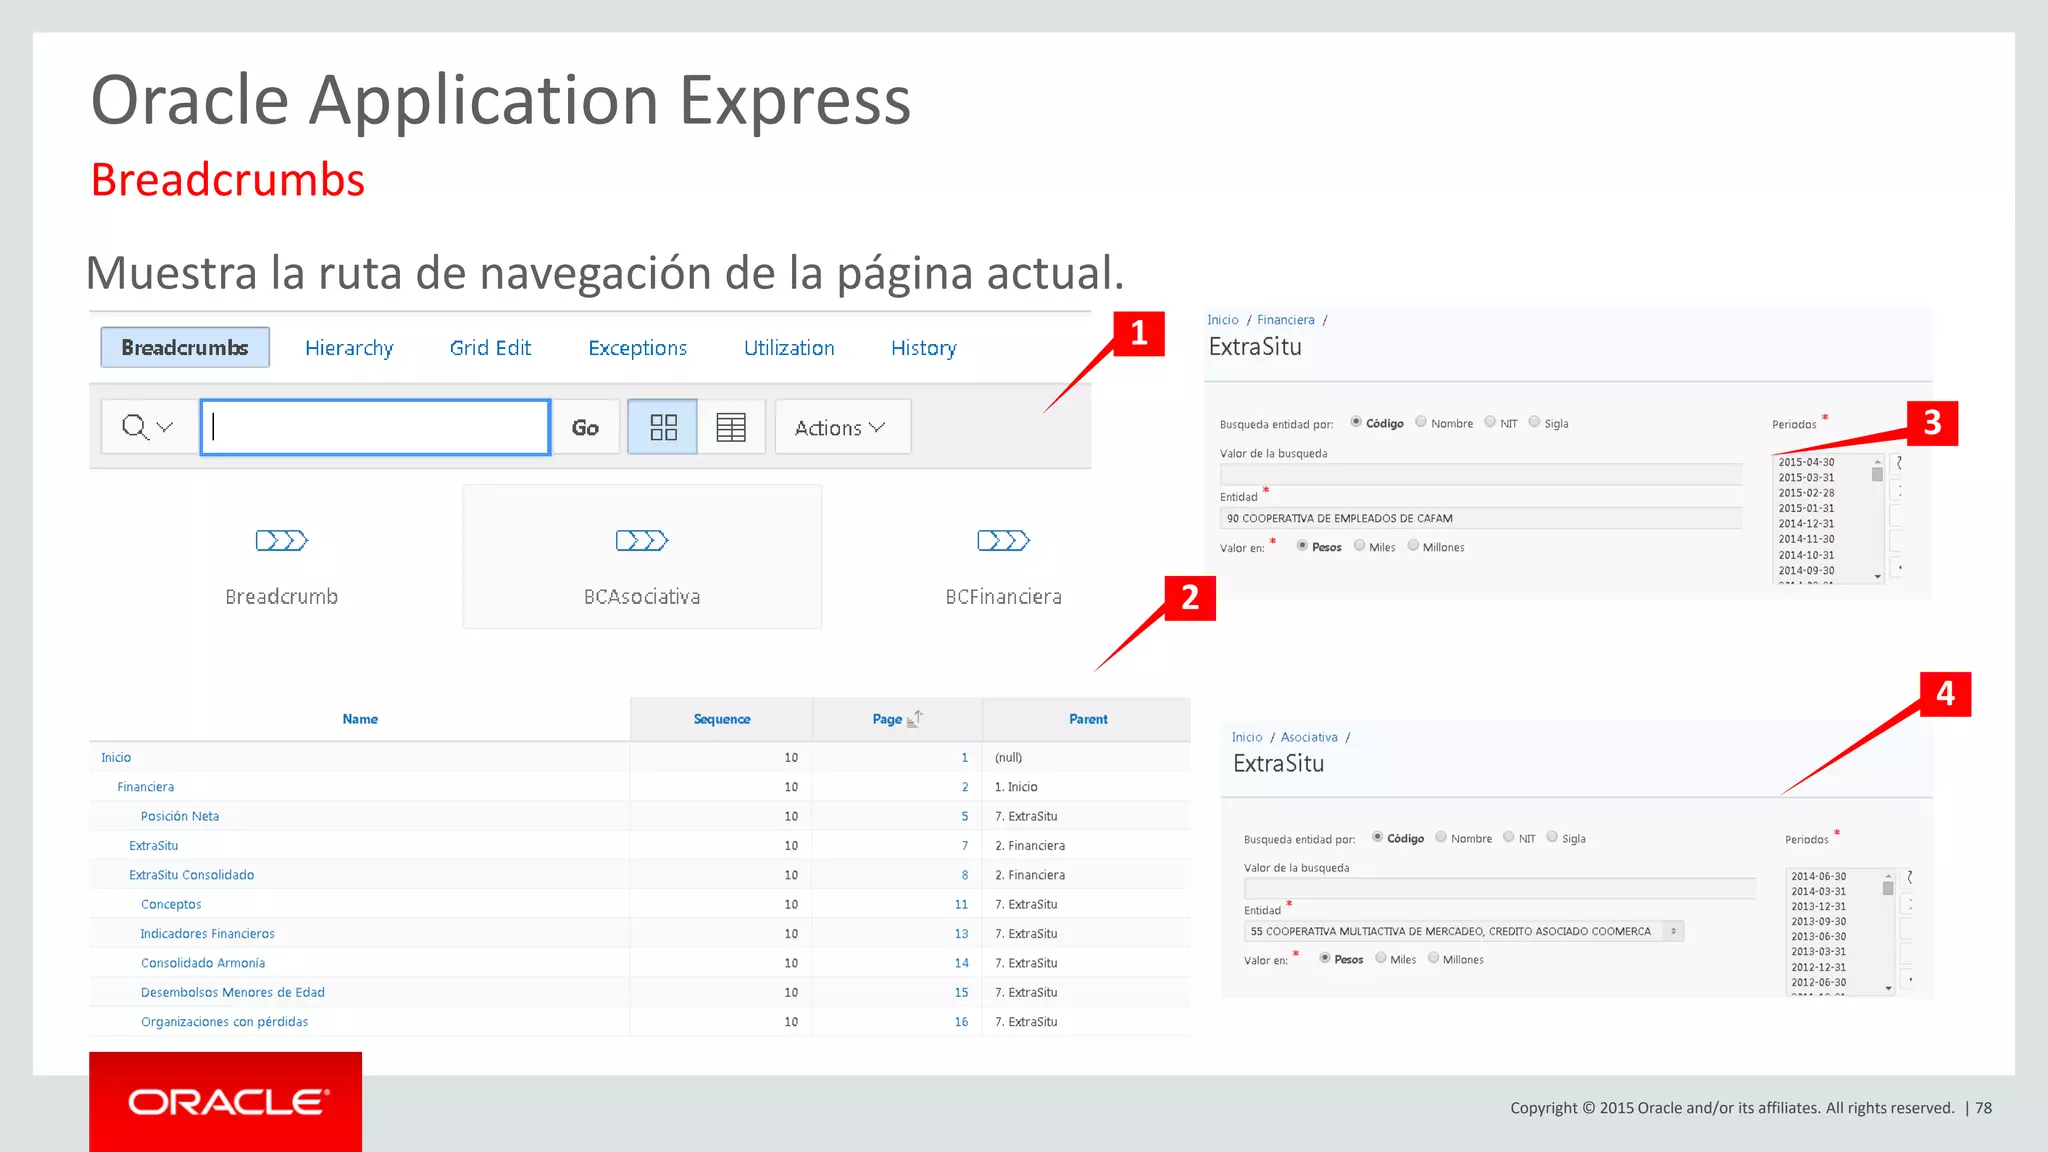This screenshot has height=1152, width=2048.
Task: Select Miles radio in upper panel
Action: 1360,546
